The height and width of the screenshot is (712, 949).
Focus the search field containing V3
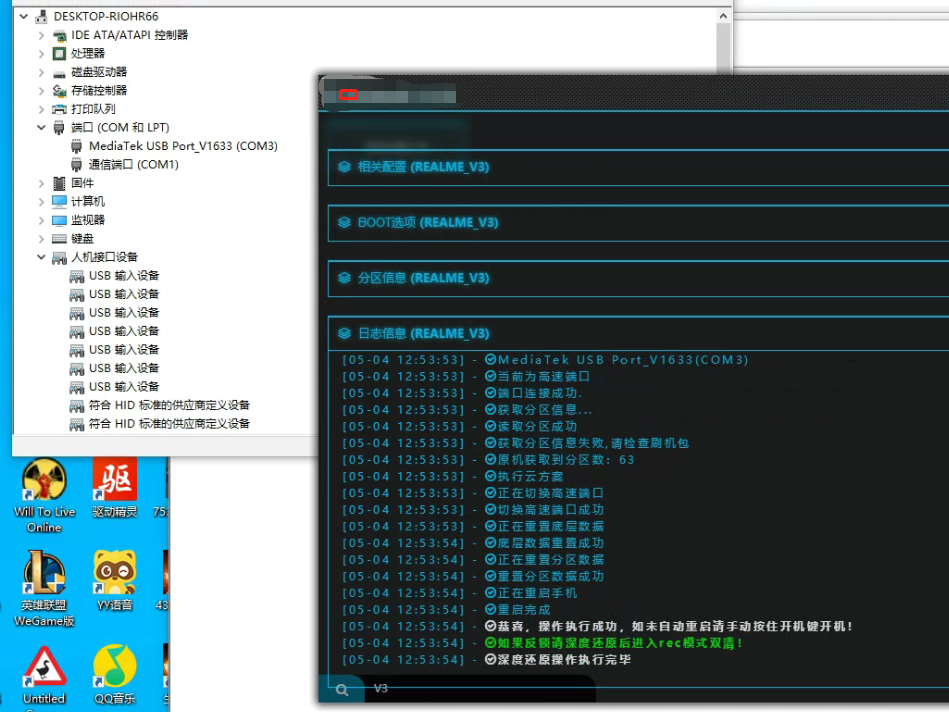[x=481, y=689]
